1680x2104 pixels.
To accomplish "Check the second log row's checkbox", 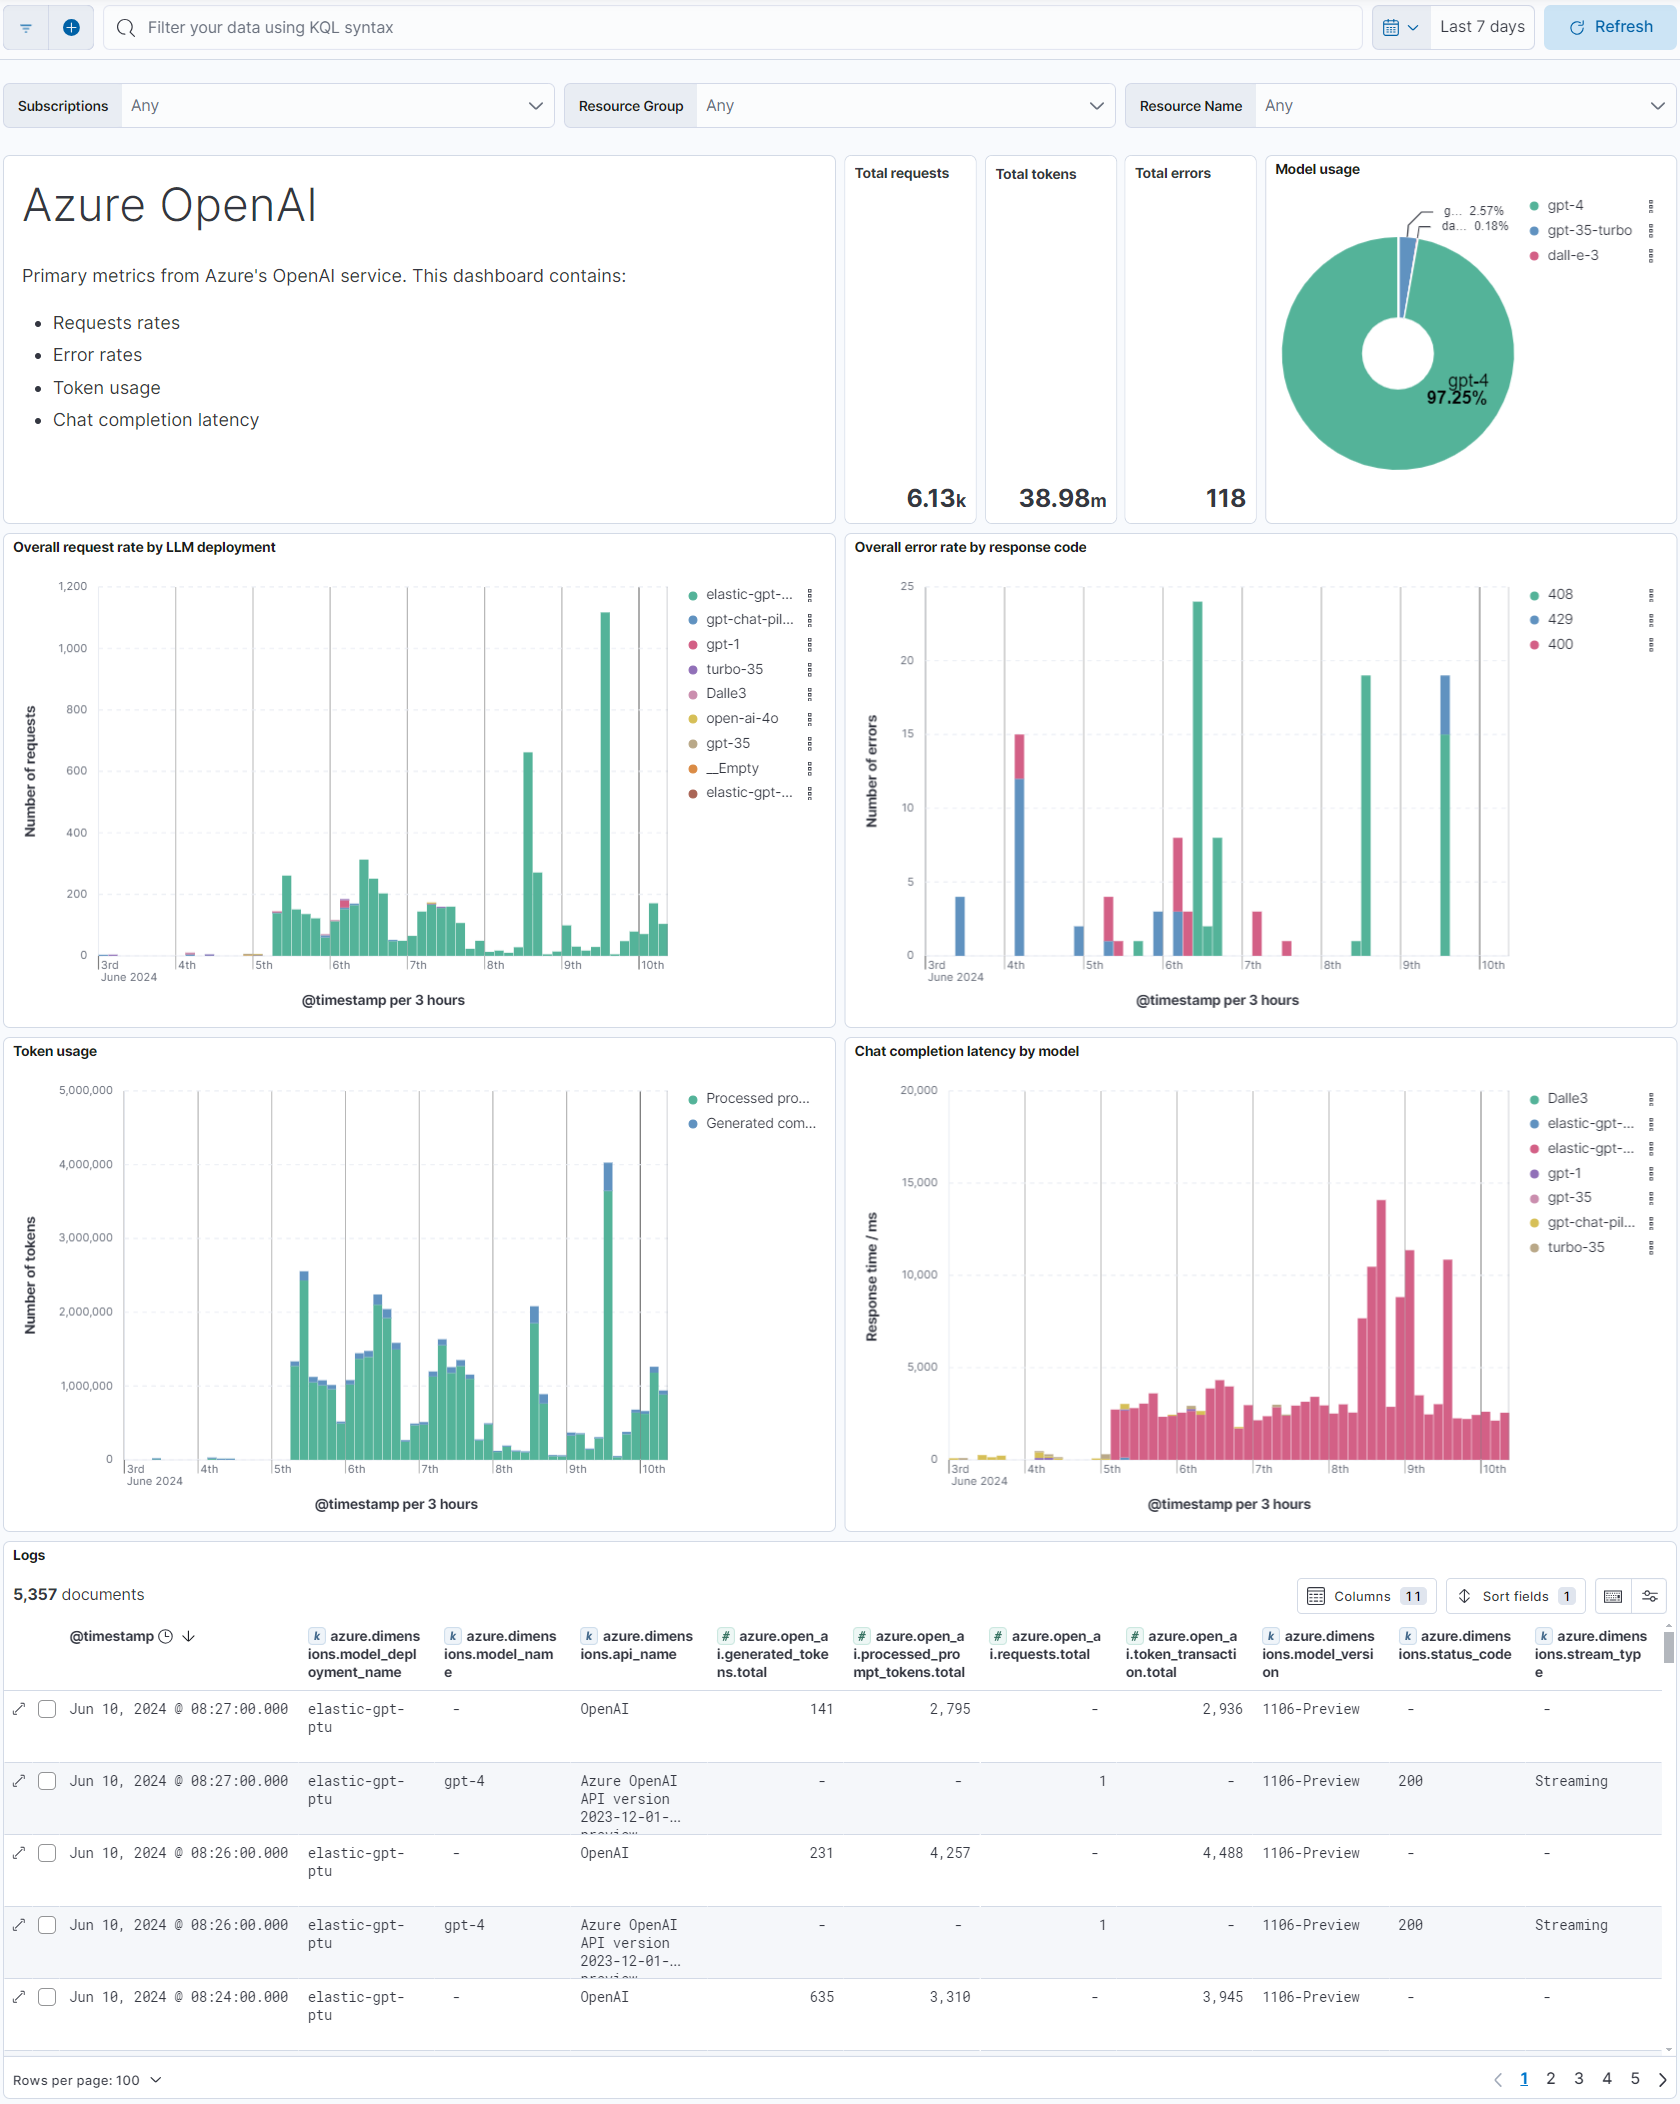I will (x=47, y=1781).
